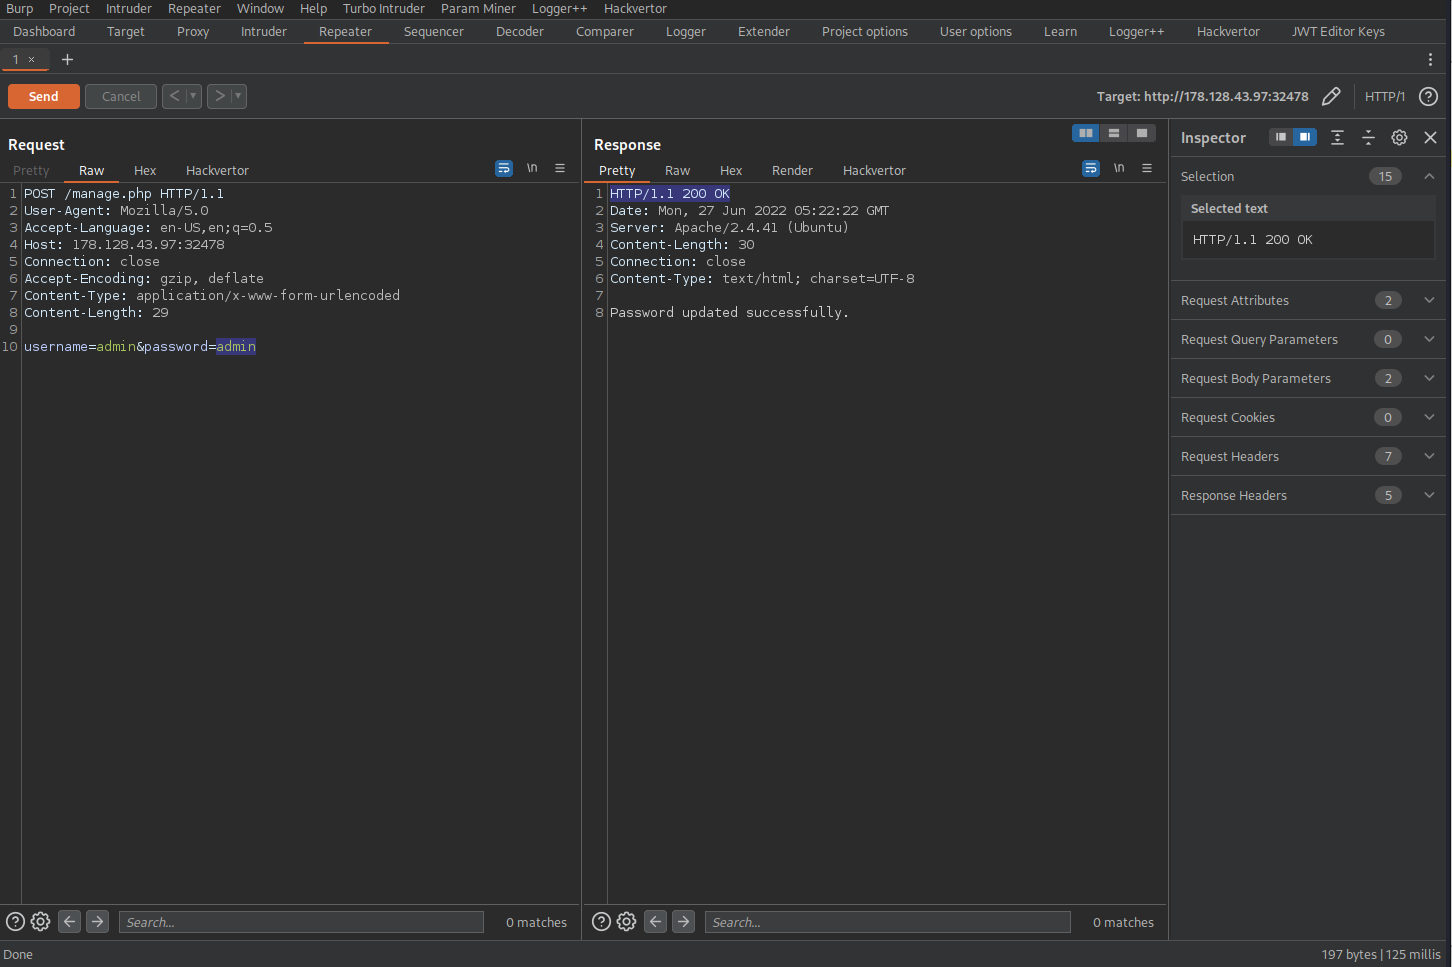The width and height of the screenshot is (1452, 967).
Task: Switch Inspector to right docked layout icon
Action: 1305,137
